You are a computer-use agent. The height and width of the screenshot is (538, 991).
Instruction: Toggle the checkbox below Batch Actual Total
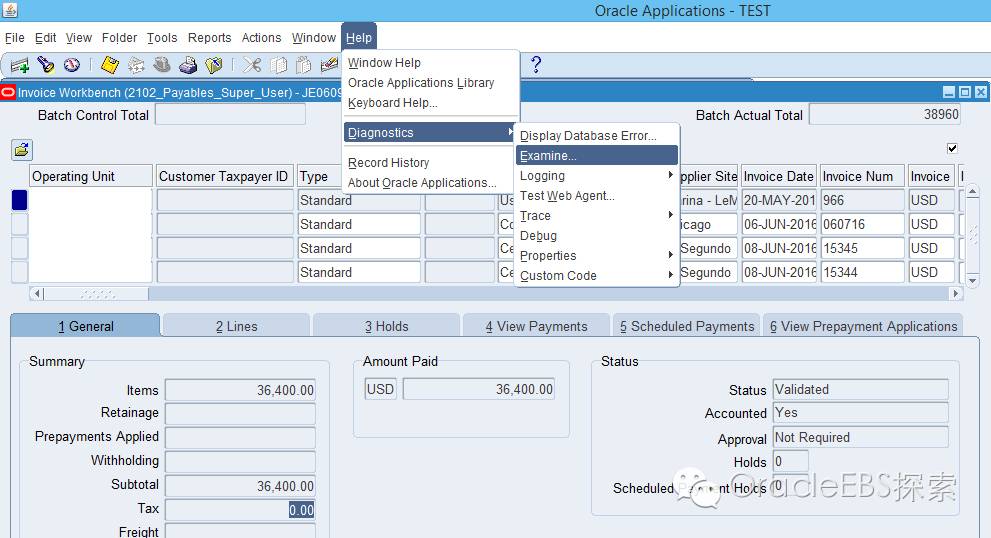pos(952,149)
